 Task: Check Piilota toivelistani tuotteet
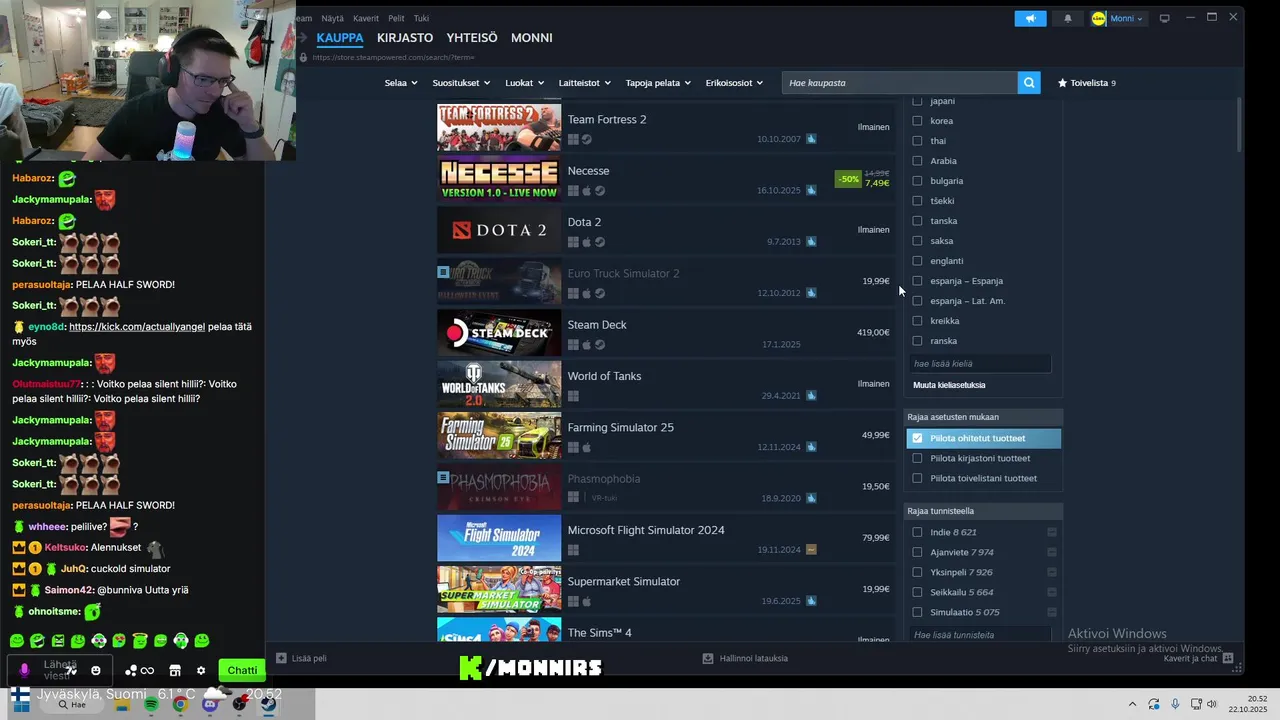point(917,478)
